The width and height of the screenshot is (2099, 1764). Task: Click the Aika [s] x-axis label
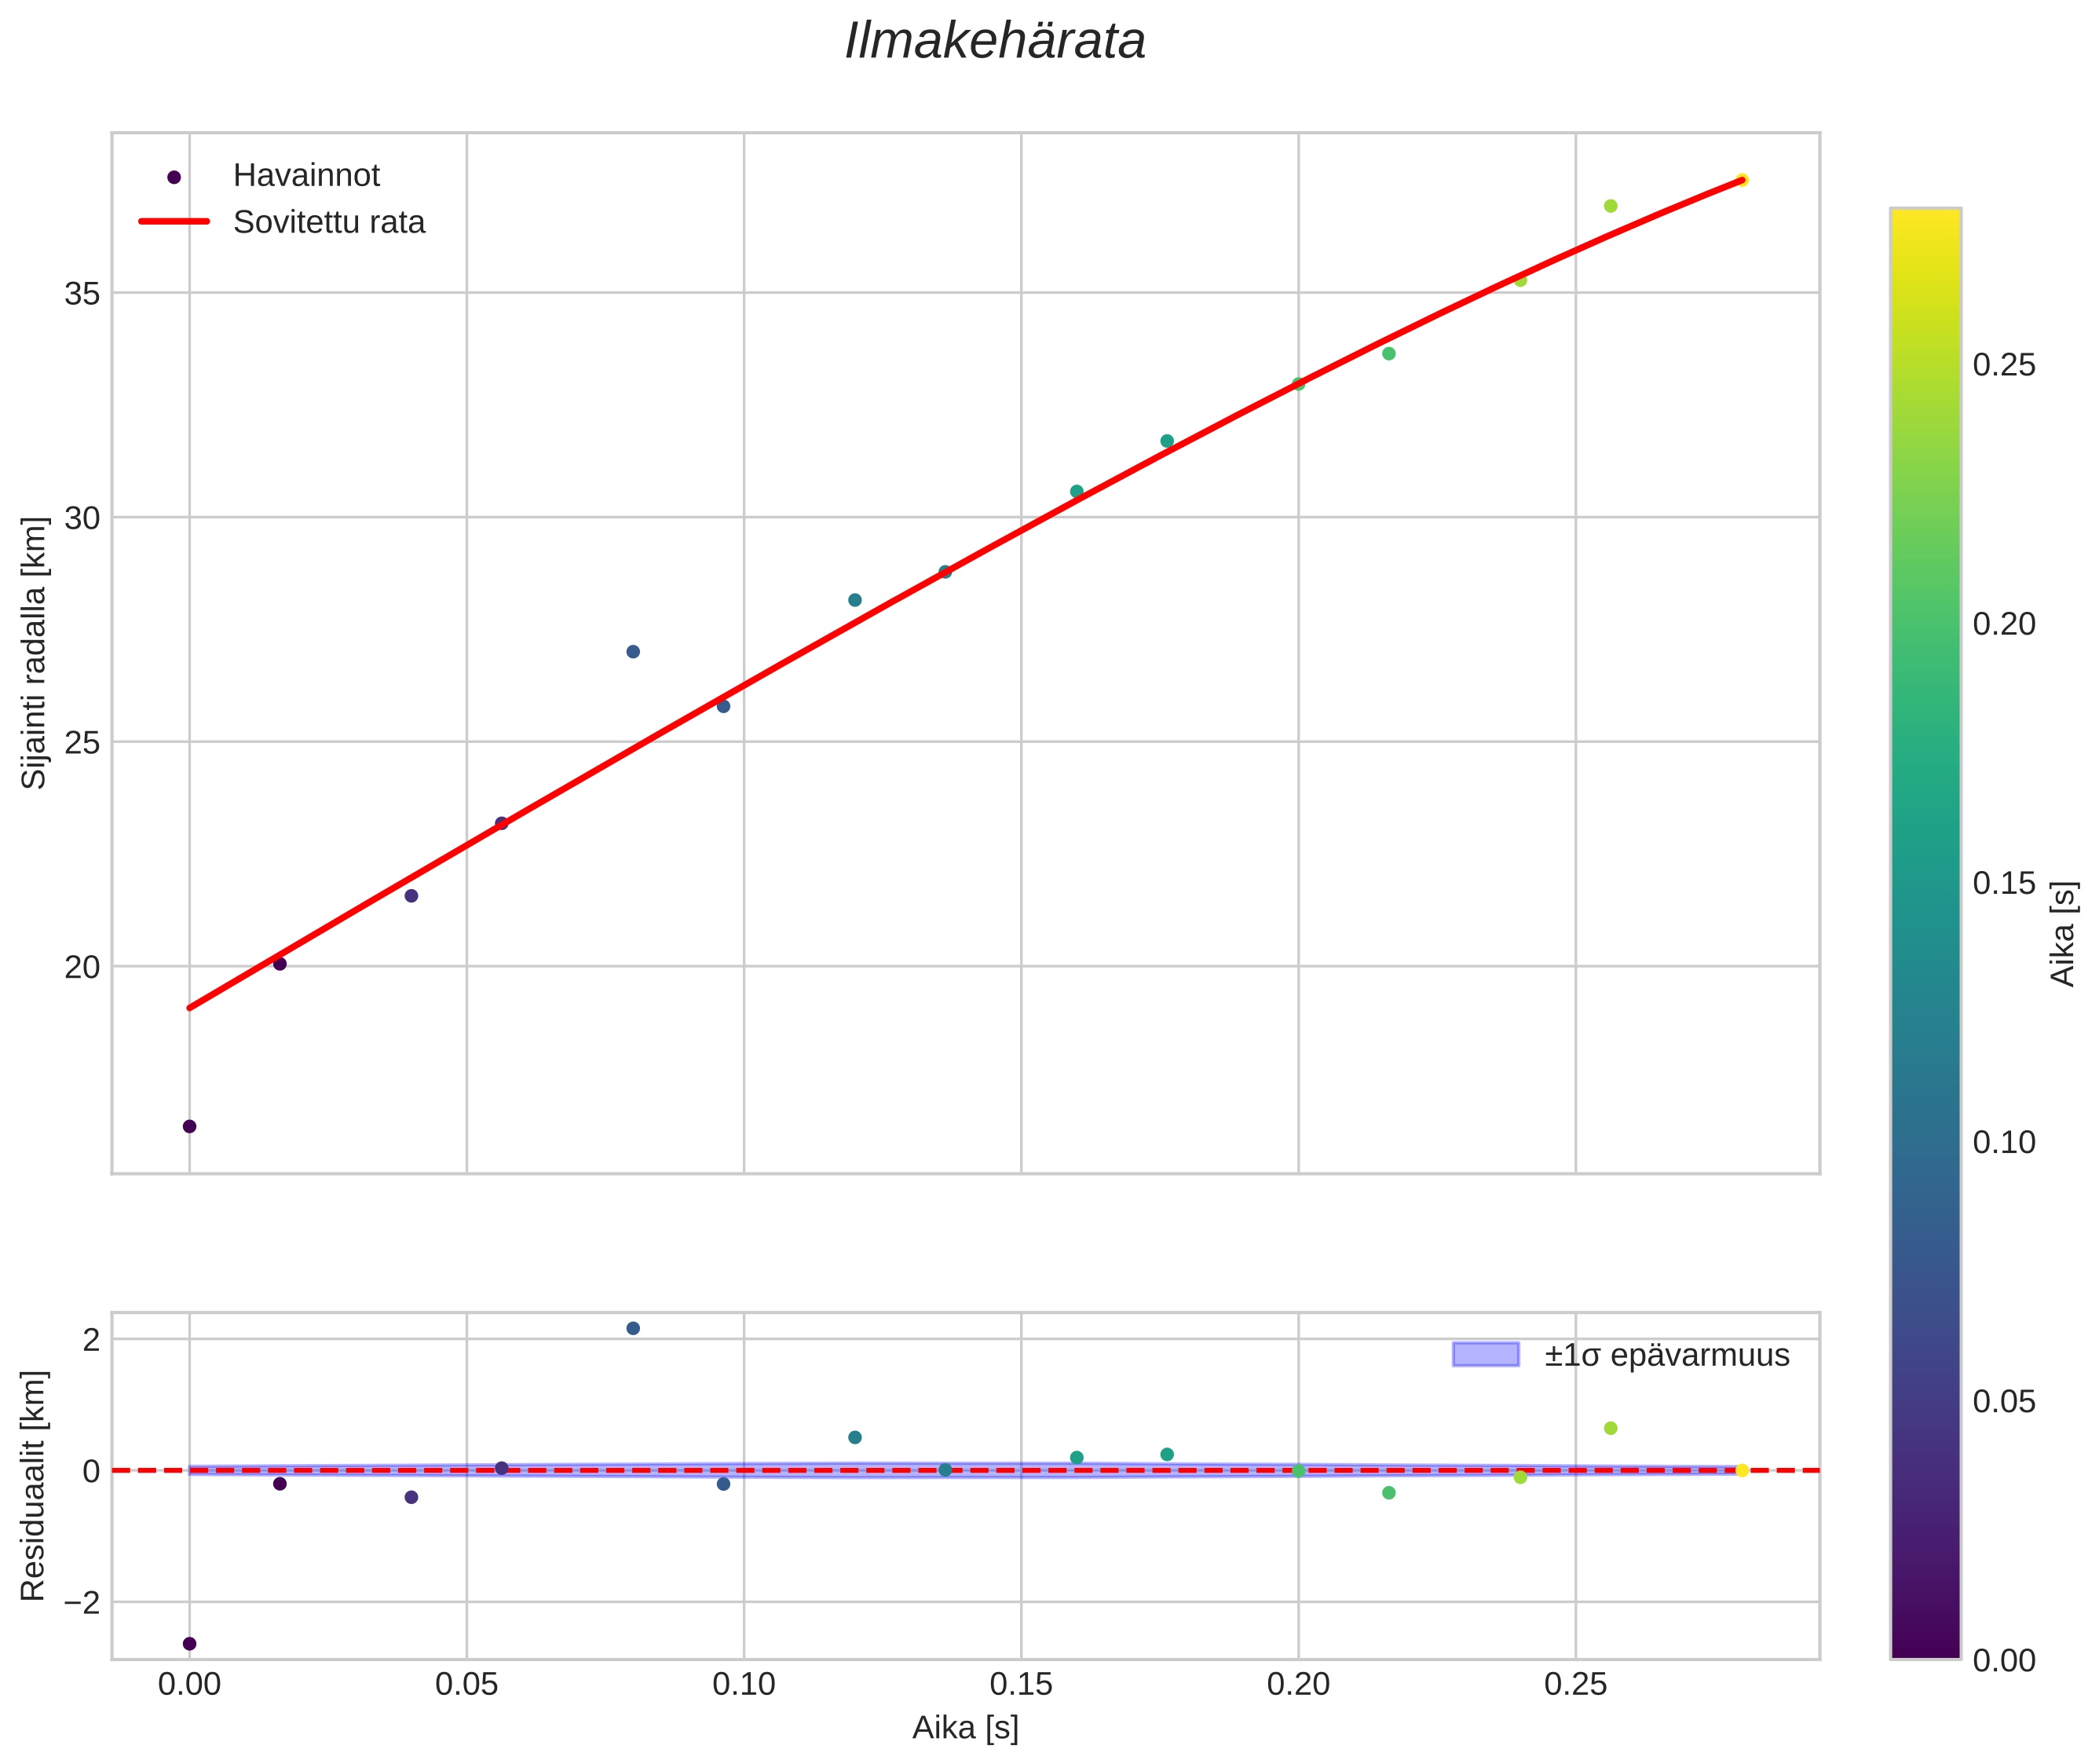tap(965, 1727)
